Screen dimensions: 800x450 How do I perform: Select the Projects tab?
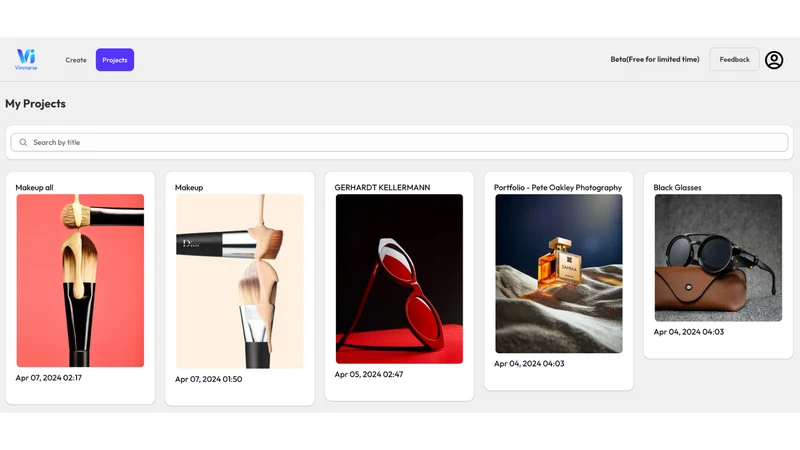tap(115, 60)
